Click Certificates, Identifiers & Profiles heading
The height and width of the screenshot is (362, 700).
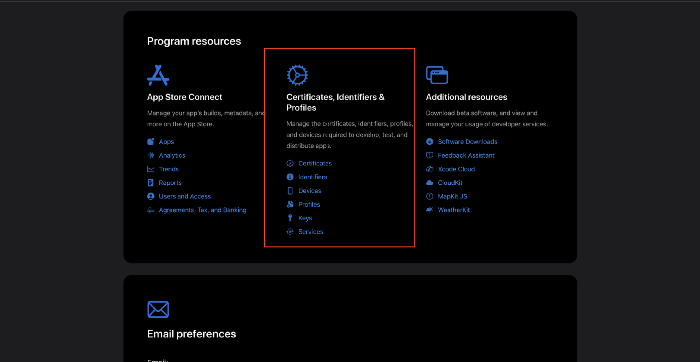335,102
